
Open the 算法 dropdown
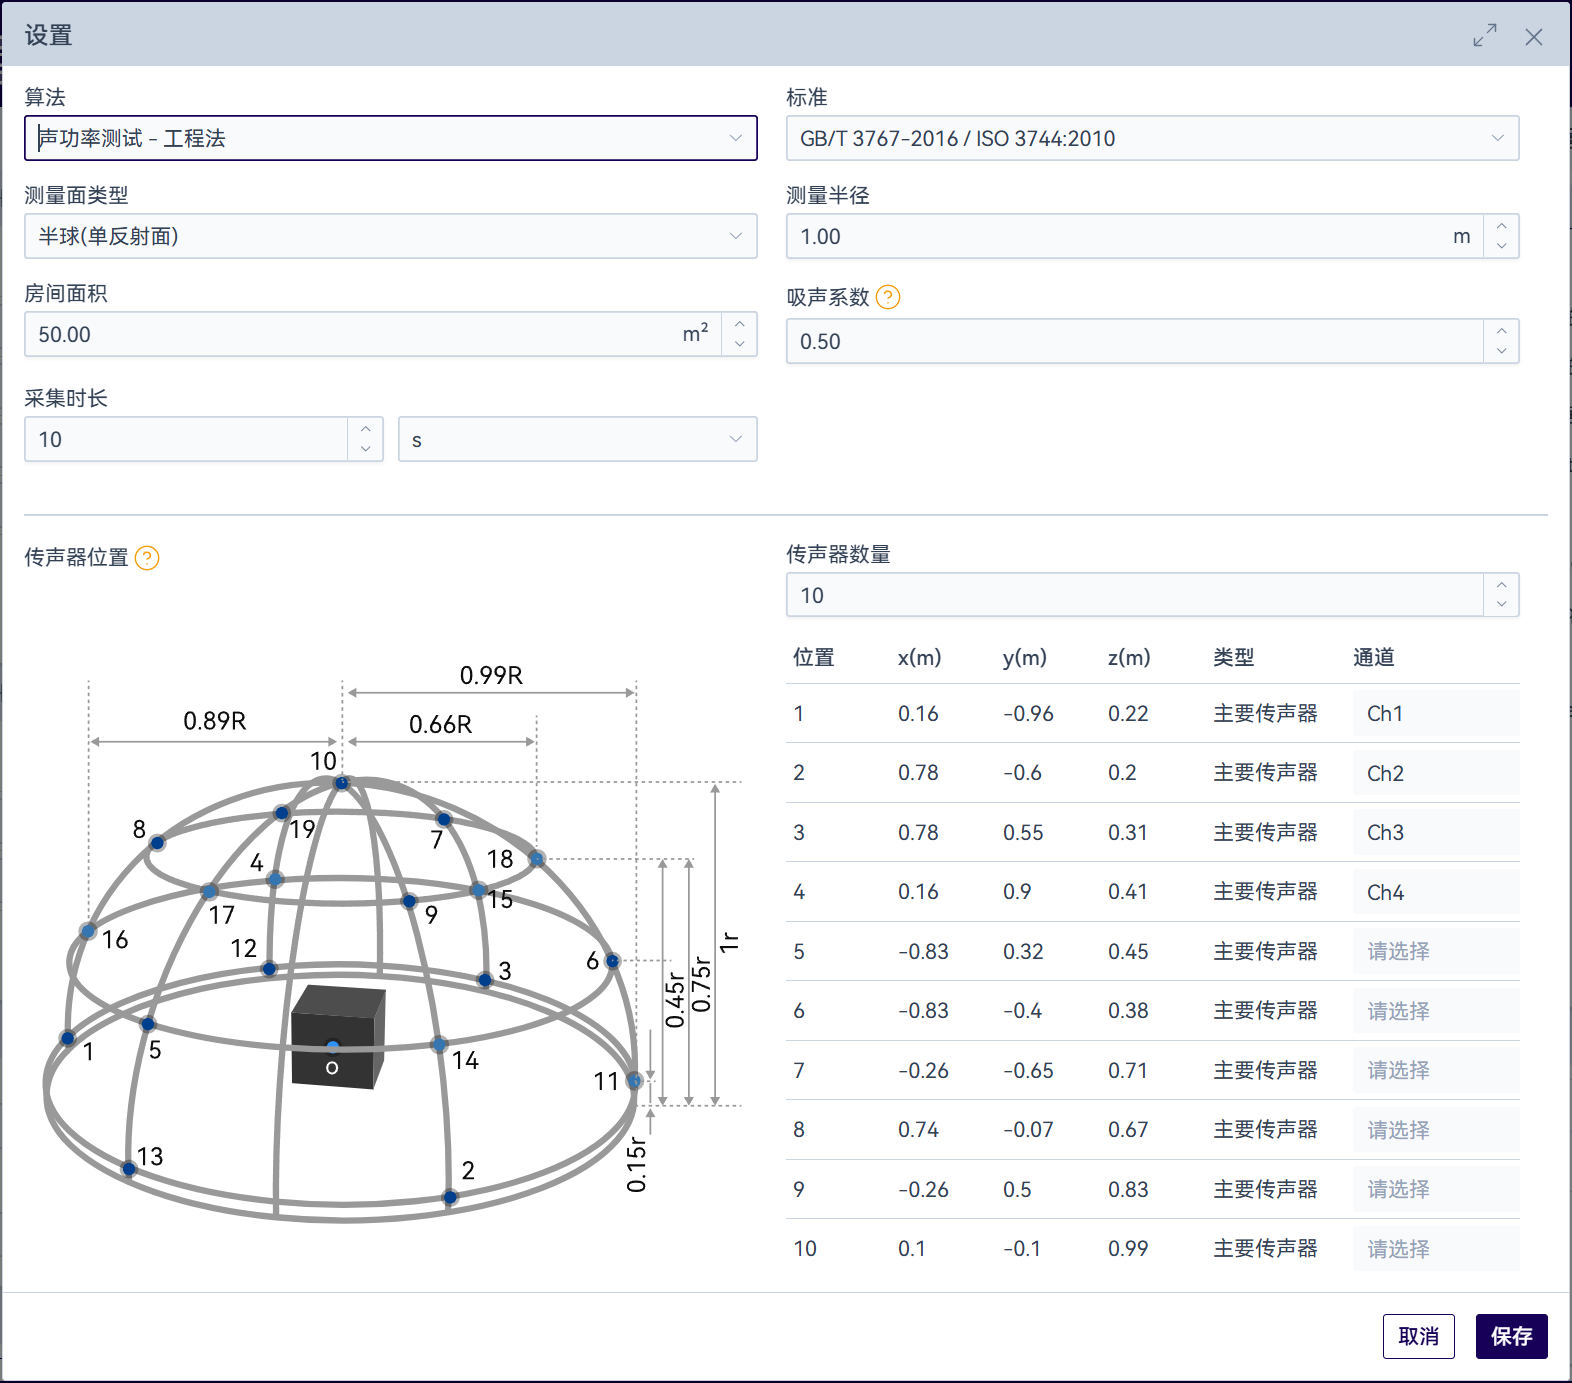point(390,138)
